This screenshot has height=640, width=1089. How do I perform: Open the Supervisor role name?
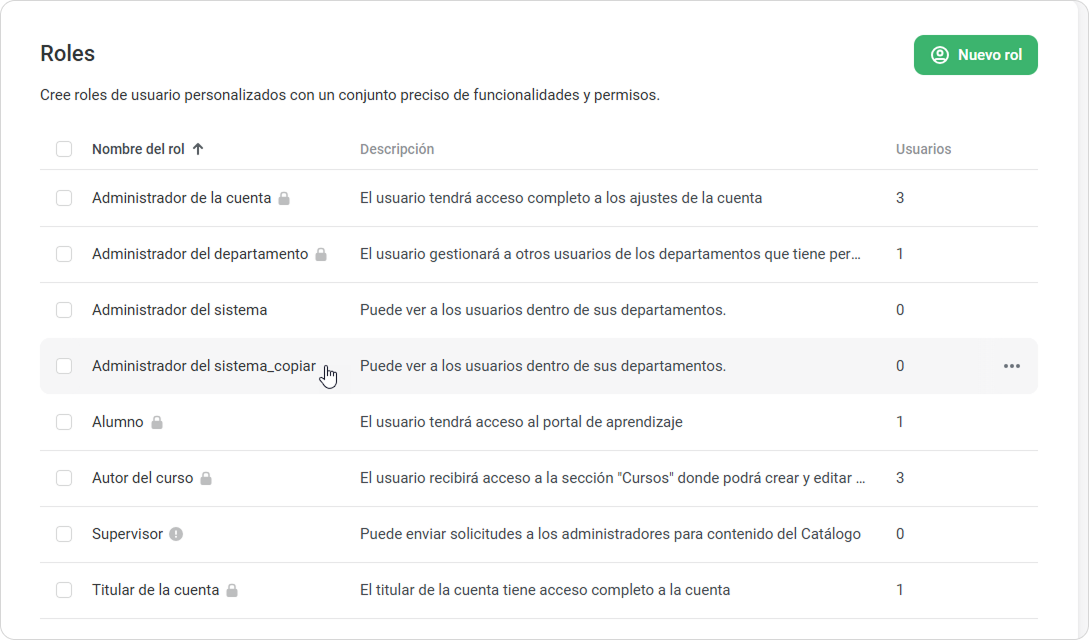(127, 534)
